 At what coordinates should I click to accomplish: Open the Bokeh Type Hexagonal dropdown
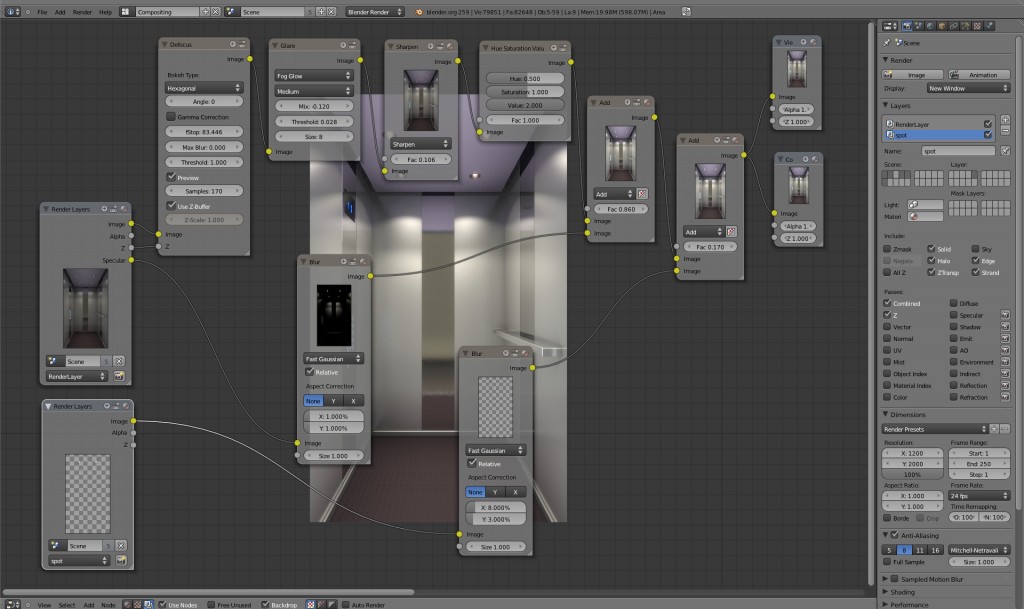[204, 87]
